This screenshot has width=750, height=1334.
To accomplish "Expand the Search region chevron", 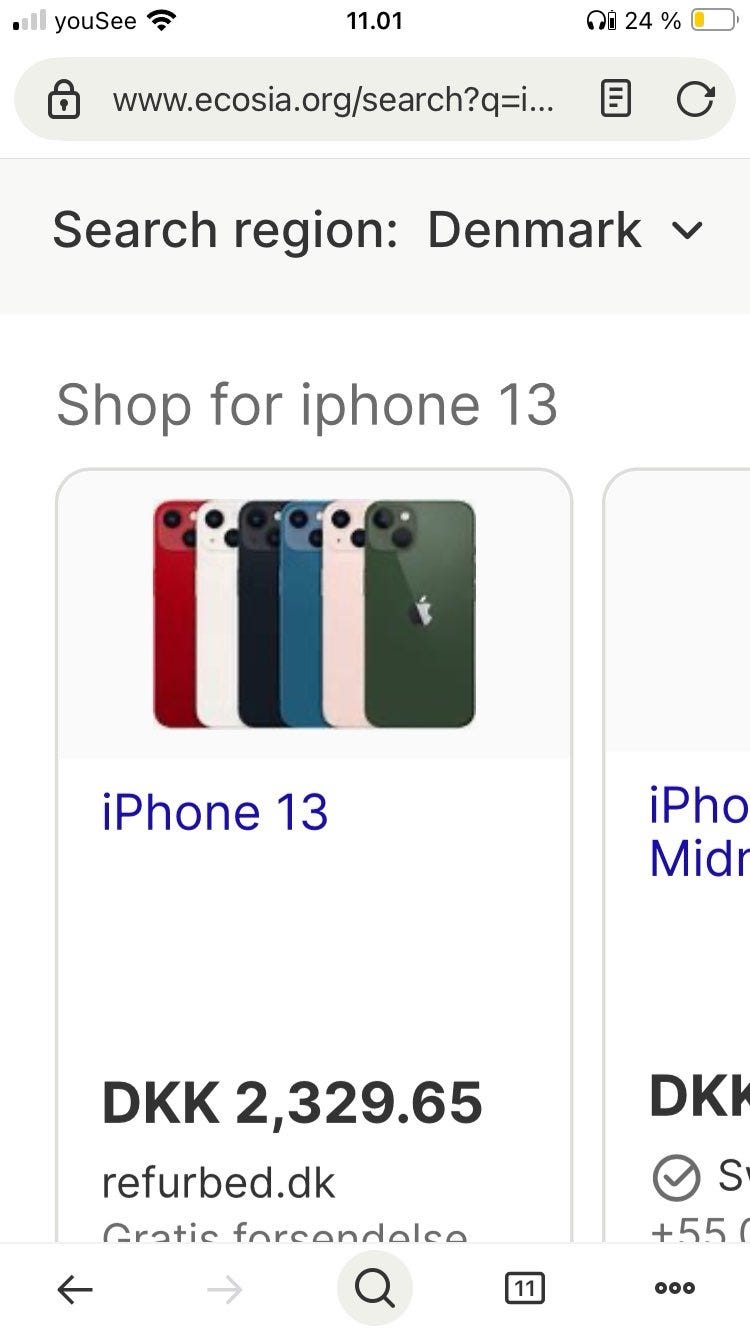I will click(687, 231).
